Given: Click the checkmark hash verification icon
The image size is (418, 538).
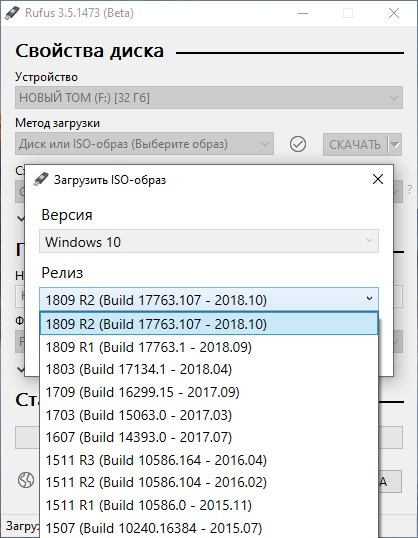Looking at the screenshot, I should (298, 144).
